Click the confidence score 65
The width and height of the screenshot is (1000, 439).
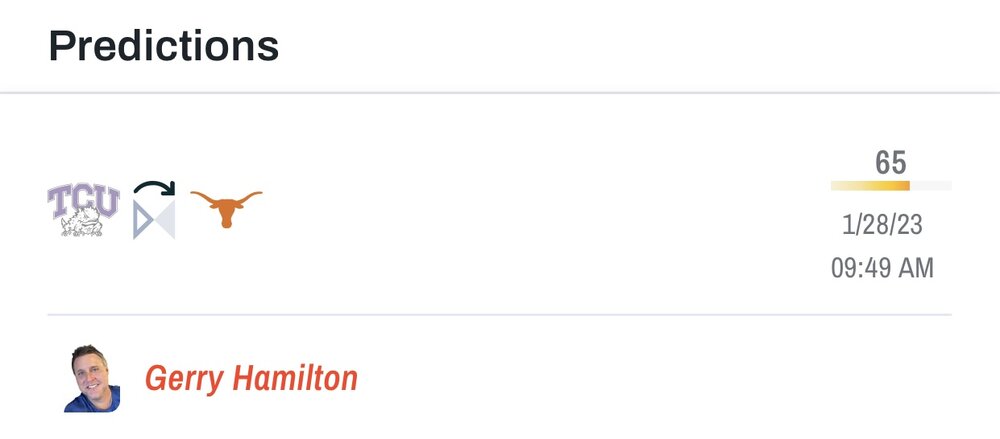pos(890,162)
